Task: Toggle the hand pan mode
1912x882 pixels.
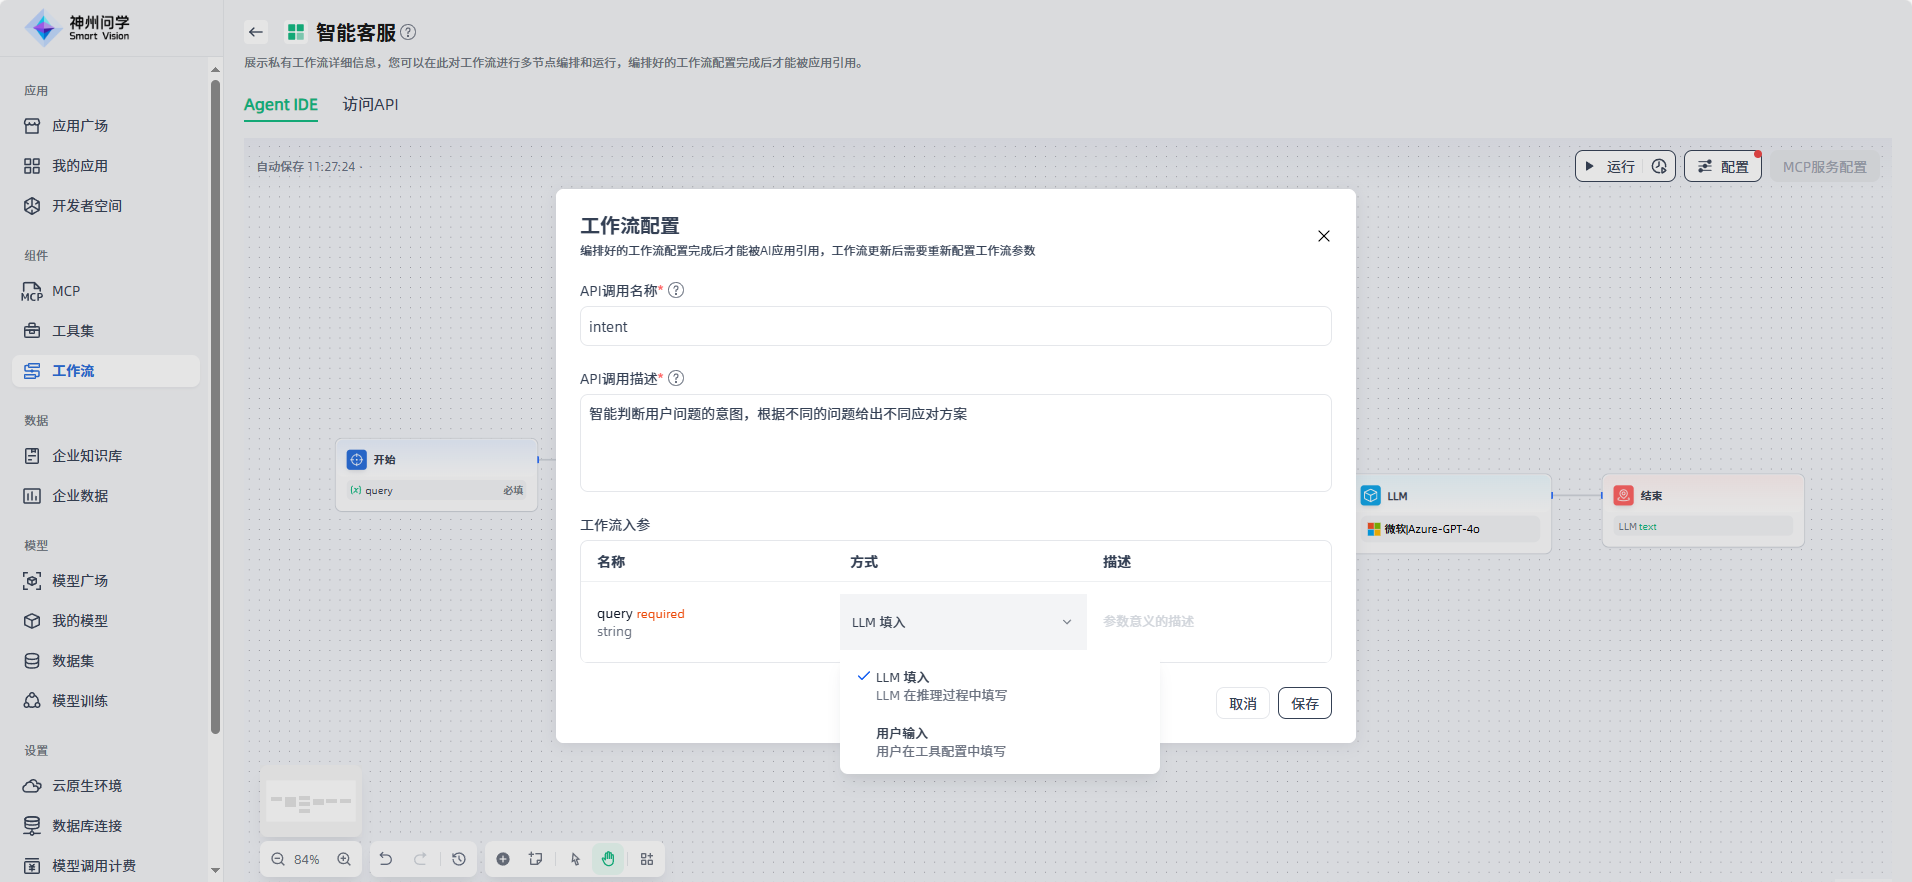Action: pyautogui.click(x=608, y=859)
